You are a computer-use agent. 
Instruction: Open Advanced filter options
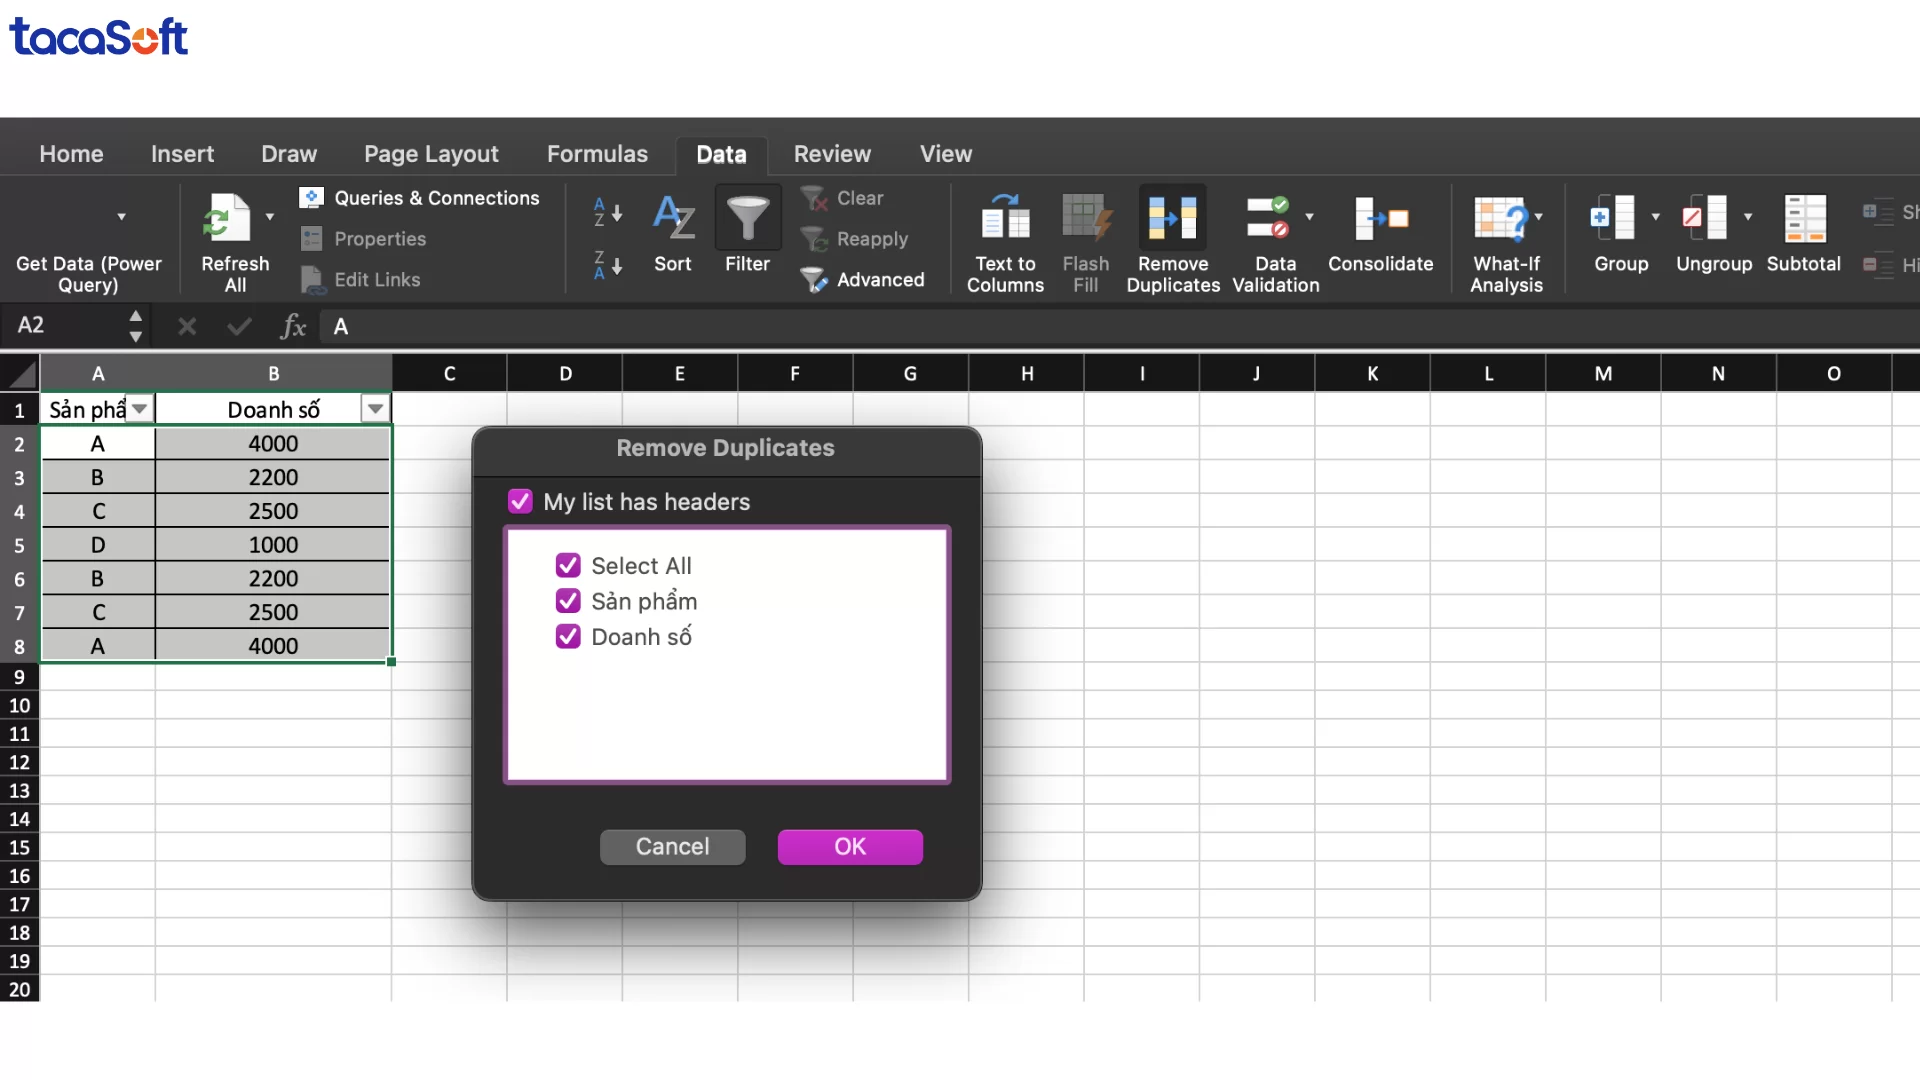tap(863, 280)
